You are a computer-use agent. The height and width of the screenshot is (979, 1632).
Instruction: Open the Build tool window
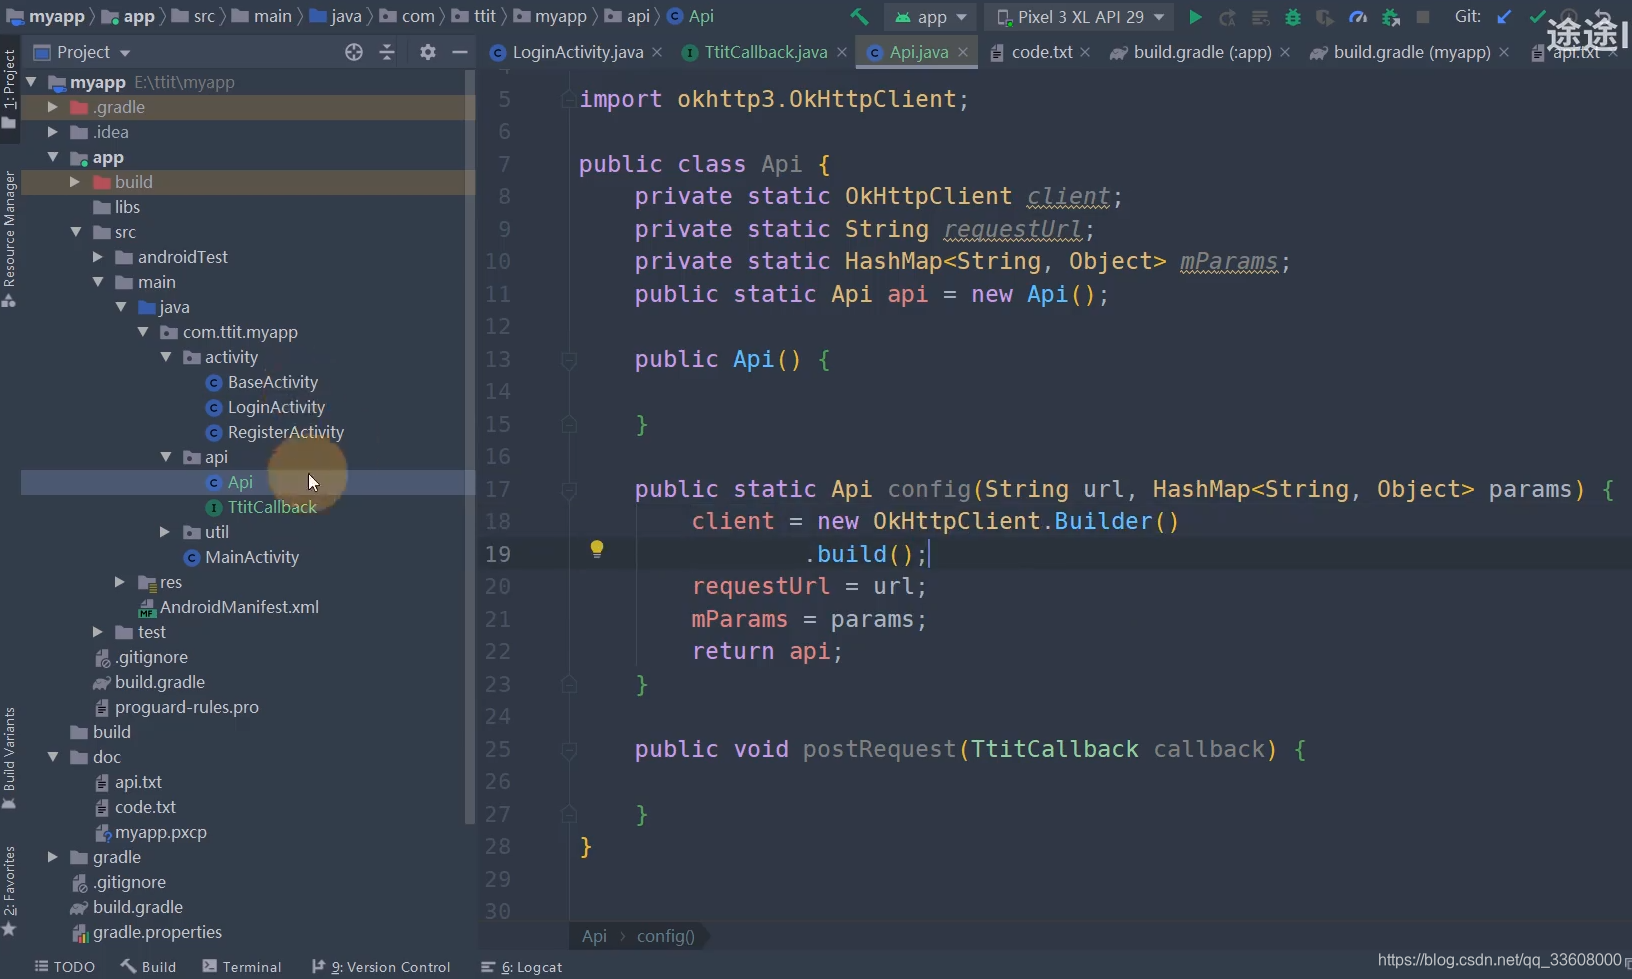[x=148, y=967]
